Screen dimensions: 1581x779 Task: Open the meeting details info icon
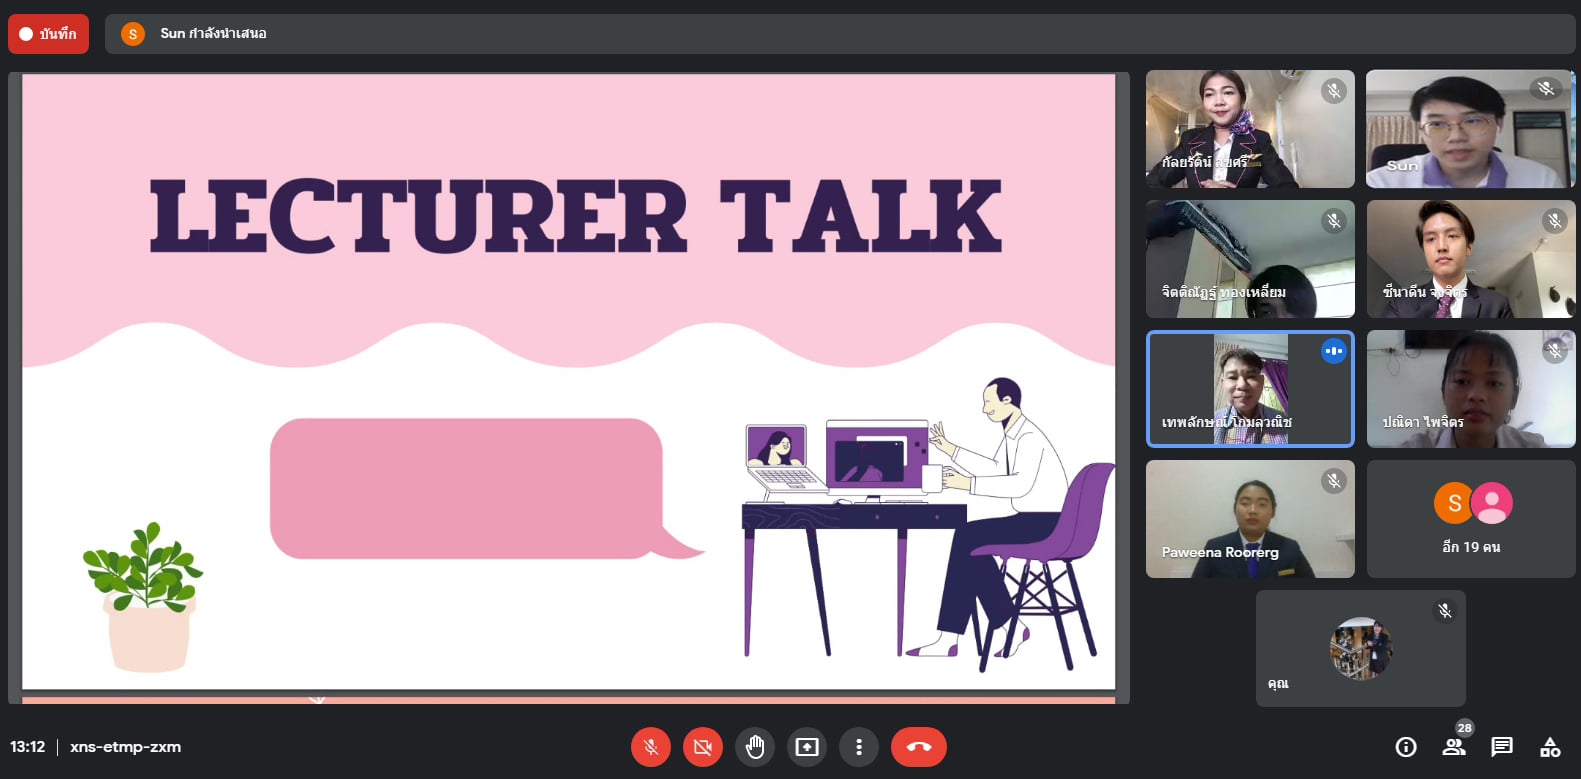[1405, 747]
